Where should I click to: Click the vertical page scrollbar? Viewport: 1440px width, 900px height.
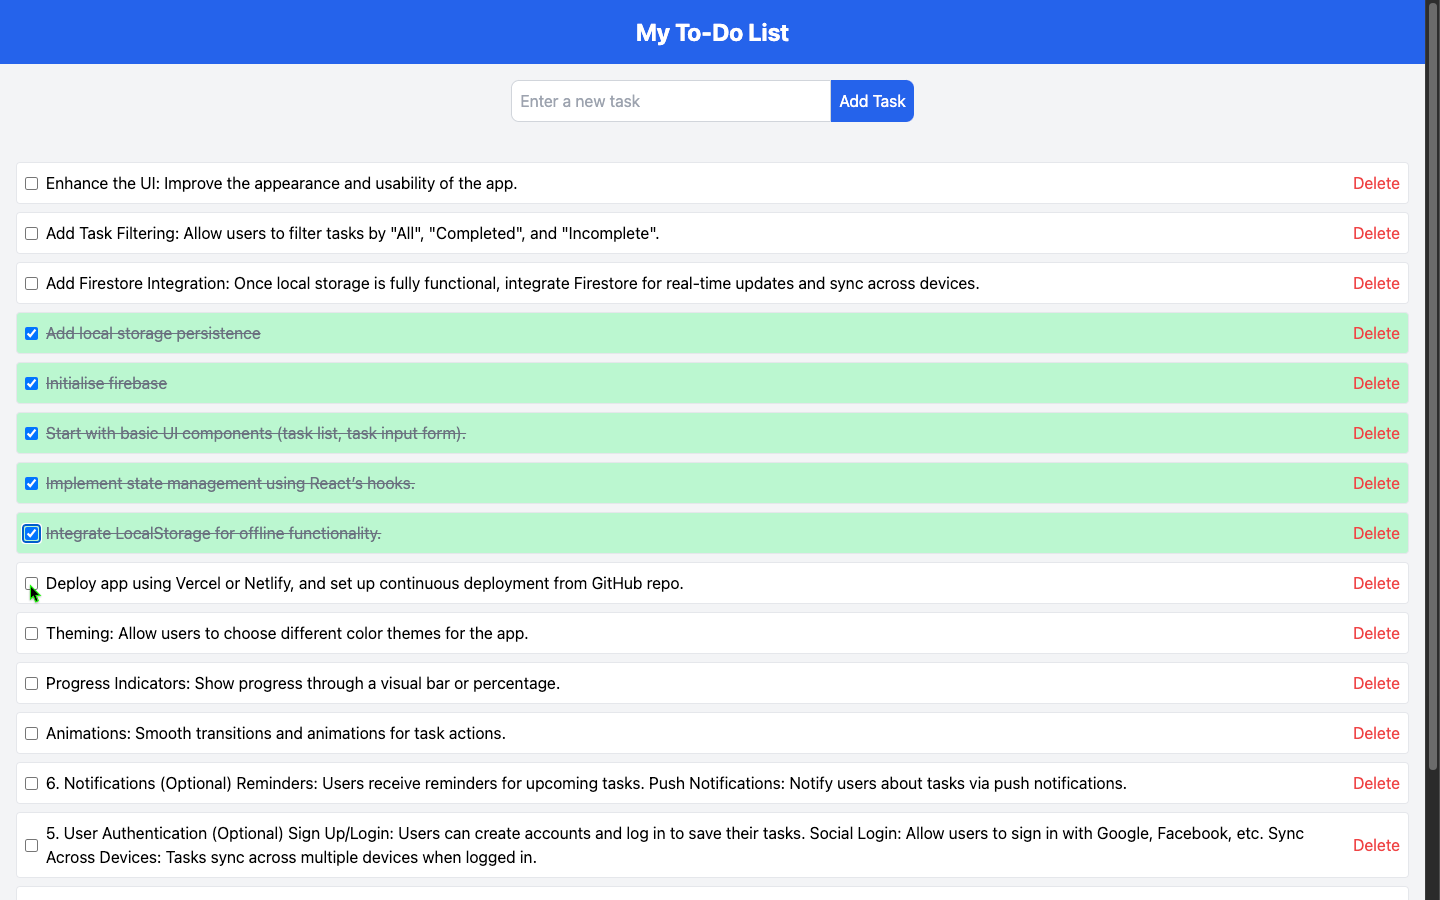(x=1432, y=400)
